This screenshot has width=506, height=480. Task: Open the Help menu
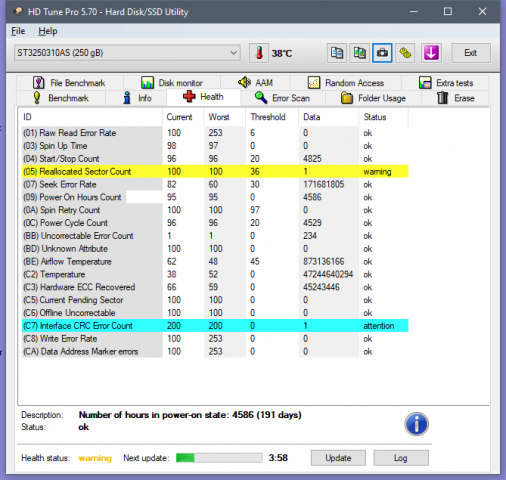[48, 31]
